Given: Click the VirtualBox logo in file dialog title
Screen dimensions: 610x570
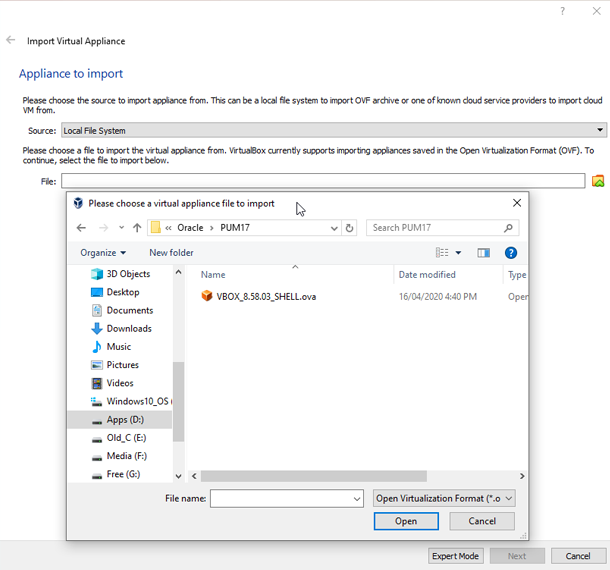Looking at the screenshot, I should point(78,203).
